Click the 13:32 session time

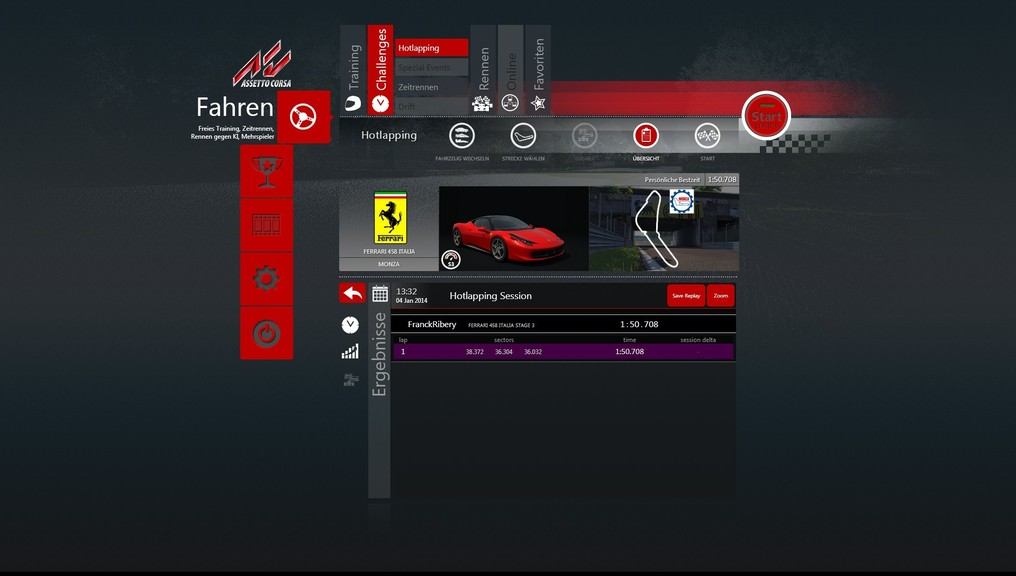pos(406,292)
